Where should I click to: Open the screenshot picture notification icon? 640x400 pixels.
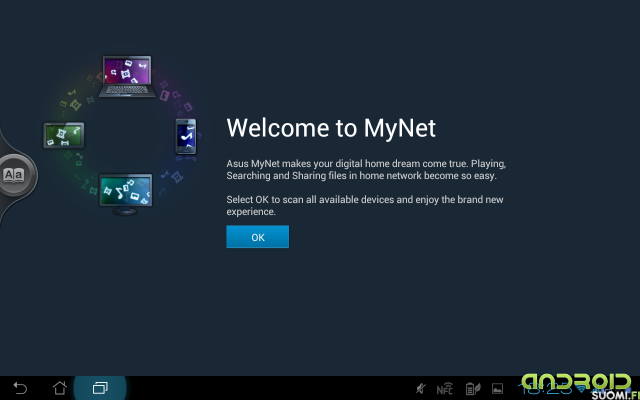point(497,388)
